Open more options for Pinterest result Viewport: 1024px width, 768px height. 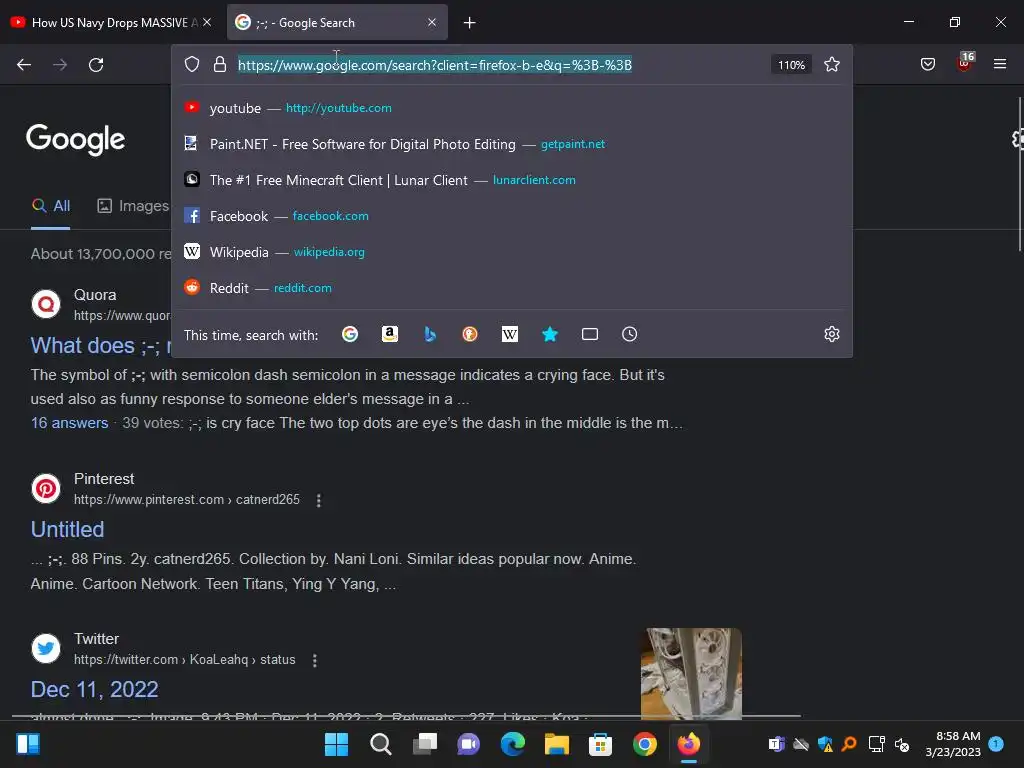319,500
